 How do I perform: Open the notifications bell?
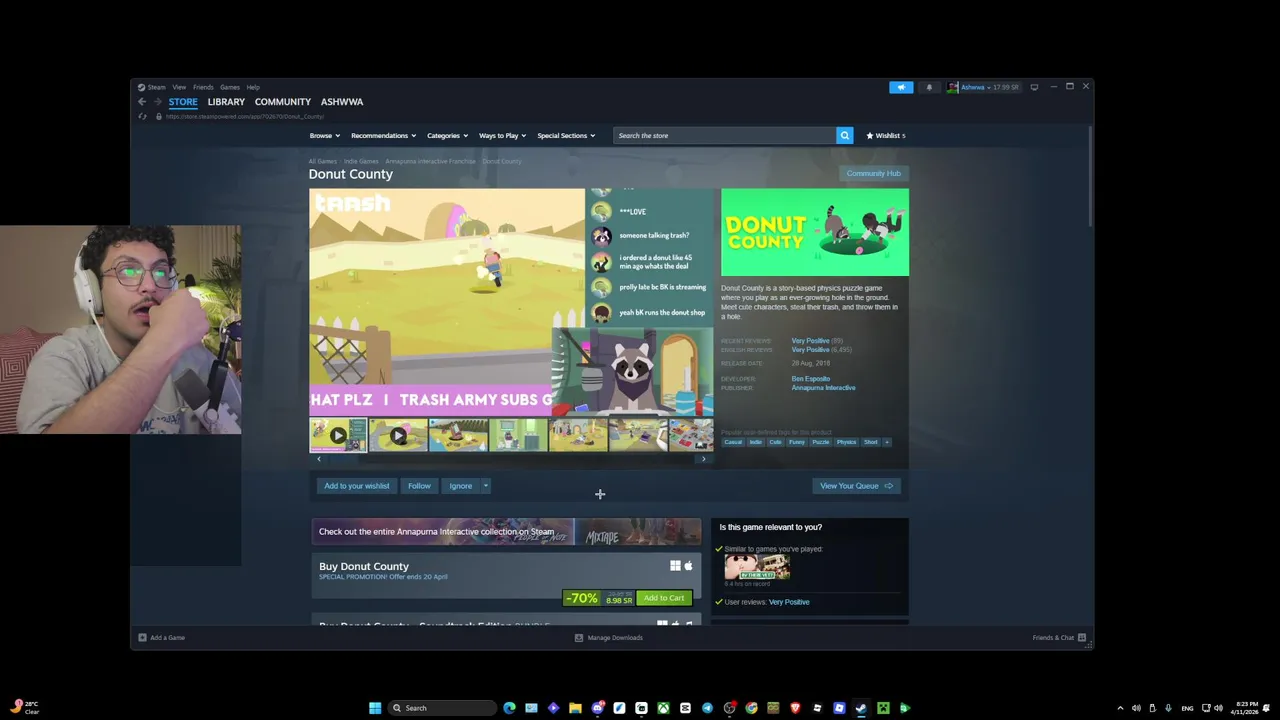pyautogui.click(x=929, y=87)
